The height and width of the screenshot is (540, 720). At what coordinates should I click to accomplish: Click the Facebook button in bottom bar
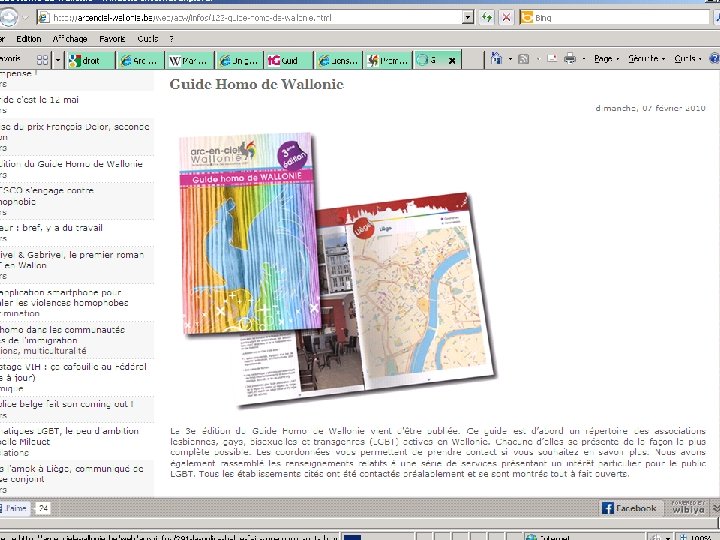(629, 508)
